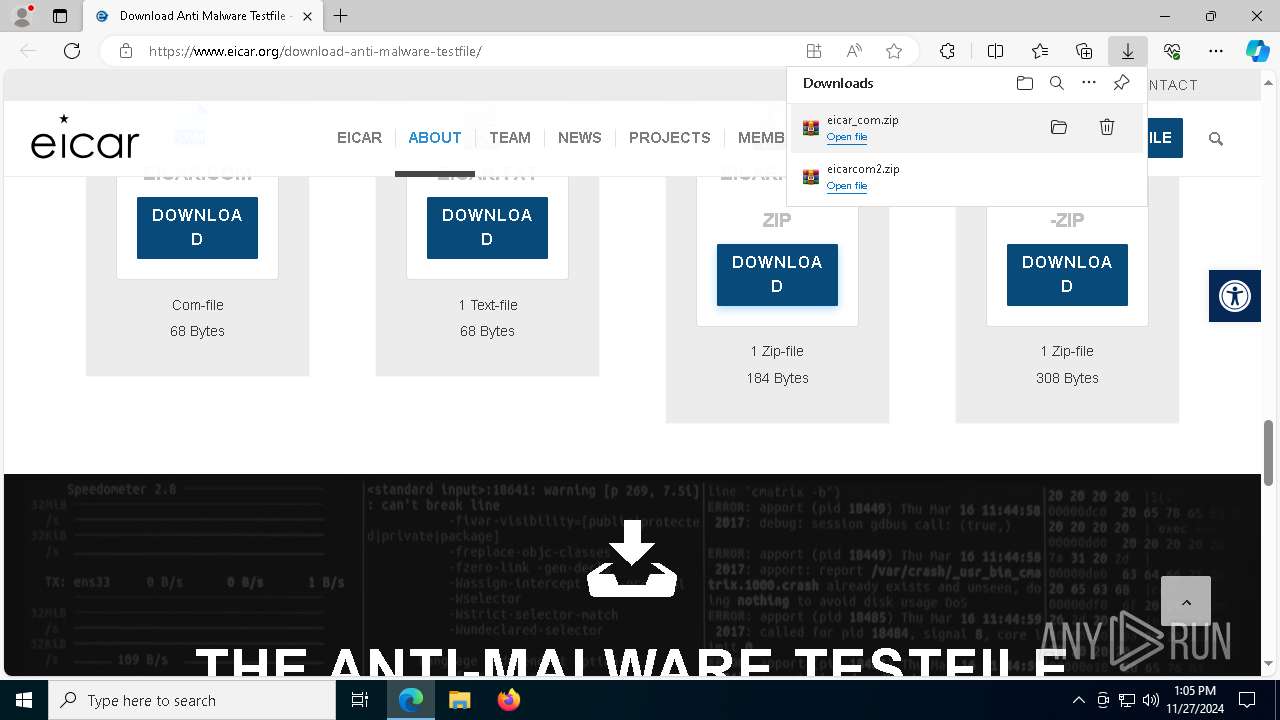
Task: Go to NEWS menu item
Action: tap(580, 138)
